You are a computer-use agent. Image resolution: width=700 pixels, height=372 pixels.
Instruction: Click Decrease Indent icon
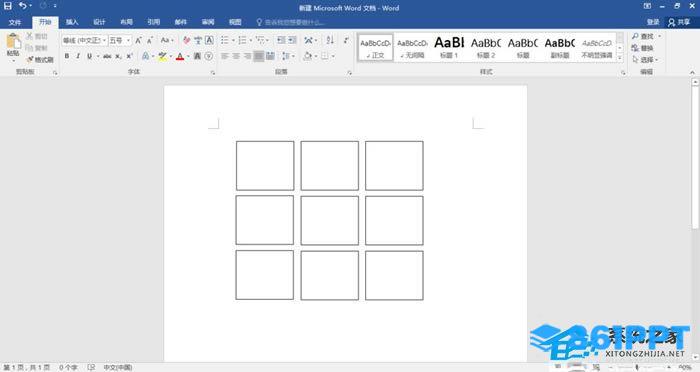(281, 41)
